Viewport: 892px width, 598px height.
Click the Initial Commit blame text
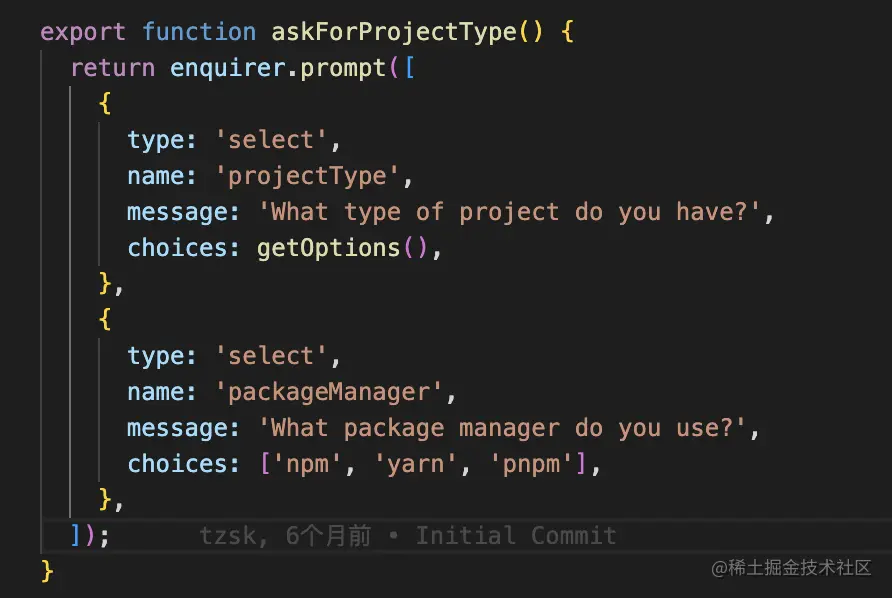tap(516, 536)
